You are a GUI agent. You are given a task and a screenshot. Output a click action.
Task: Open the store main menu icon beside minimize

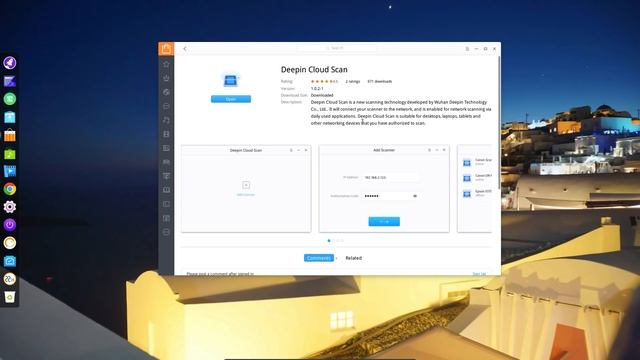pyautogui.click(x=467, y=49)
